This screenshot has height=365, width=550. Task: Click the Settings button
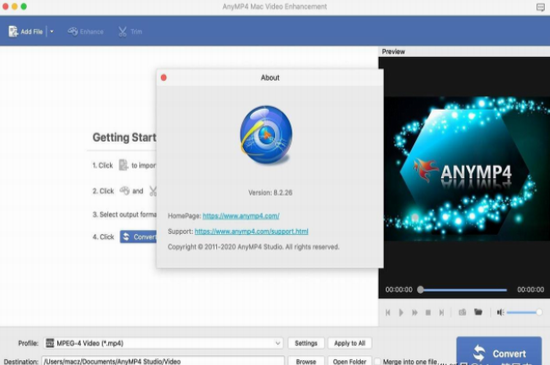[306, 343]
